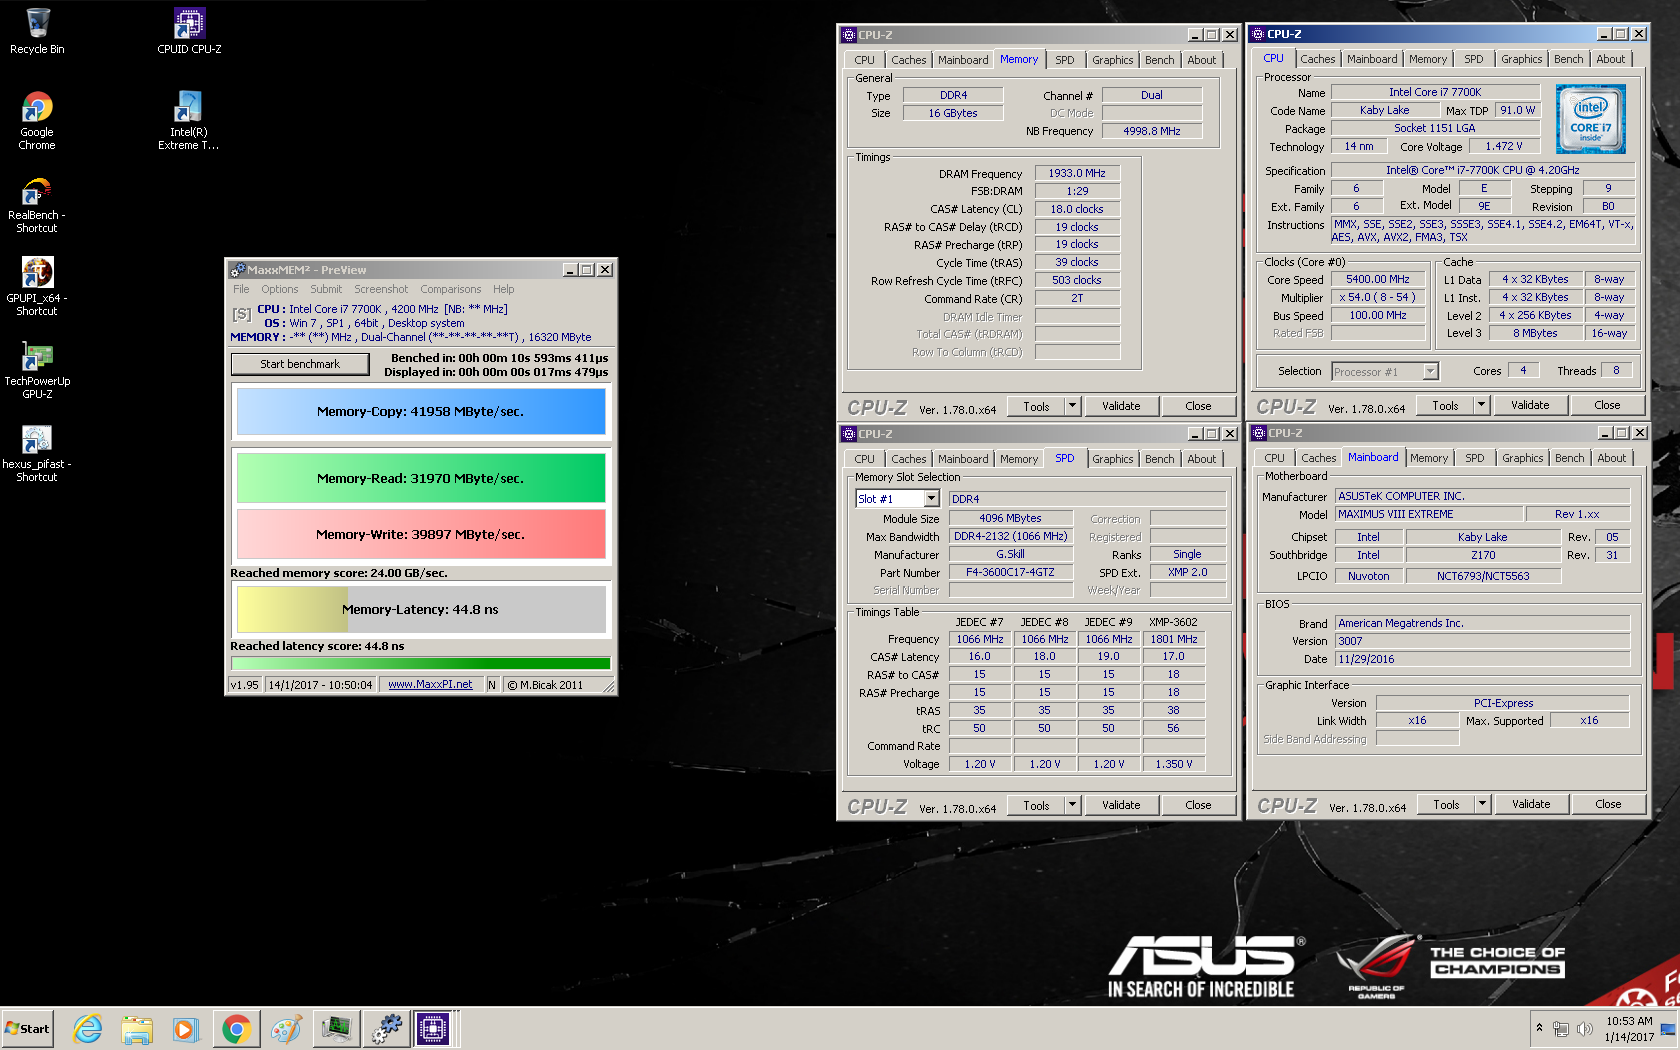
Task: Open the www.MaxxPI.net link
Action: pyautogui.click(x=430, y=685)
